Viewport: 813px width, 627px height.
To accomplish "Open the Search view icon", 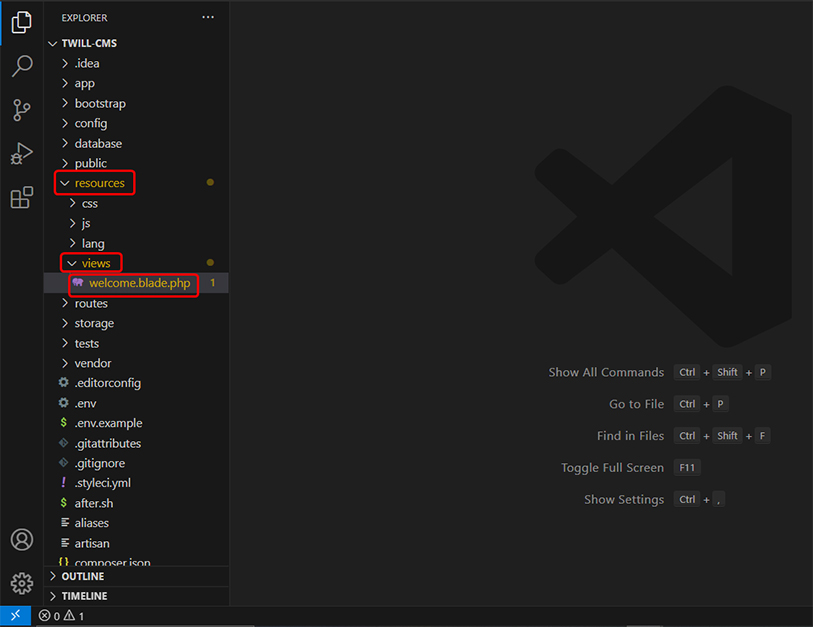I will 22,66.
